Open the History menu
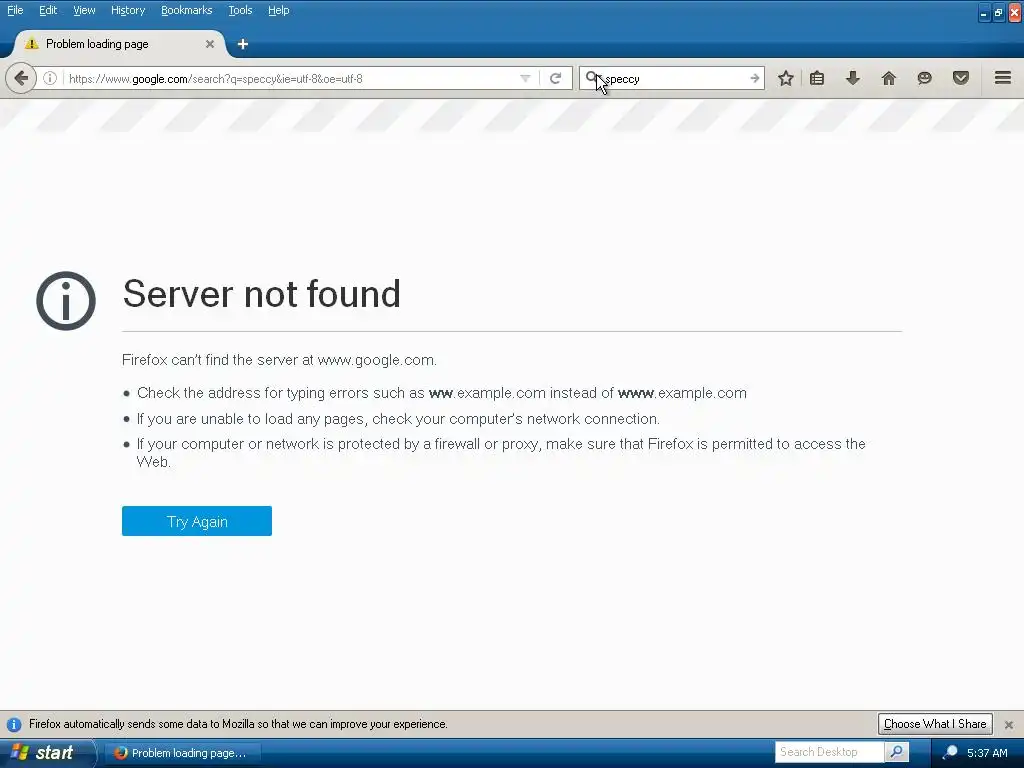Viewport: 1024px width, 768px height. click(x=128, y=10)
